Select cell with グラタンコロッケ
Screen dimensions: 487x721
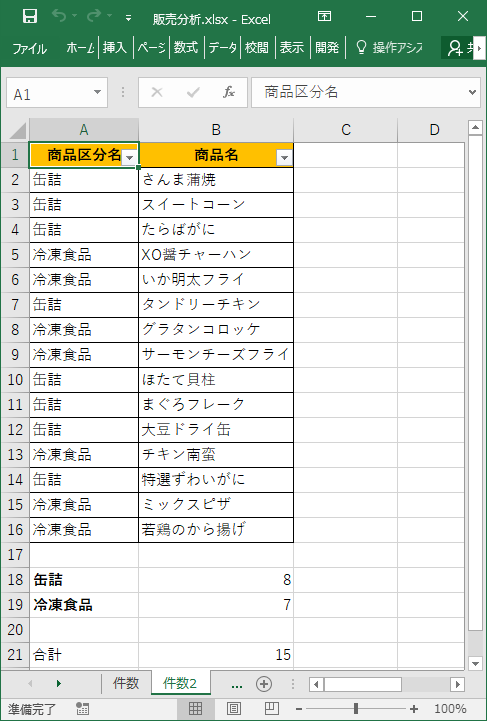coord(216,330)
